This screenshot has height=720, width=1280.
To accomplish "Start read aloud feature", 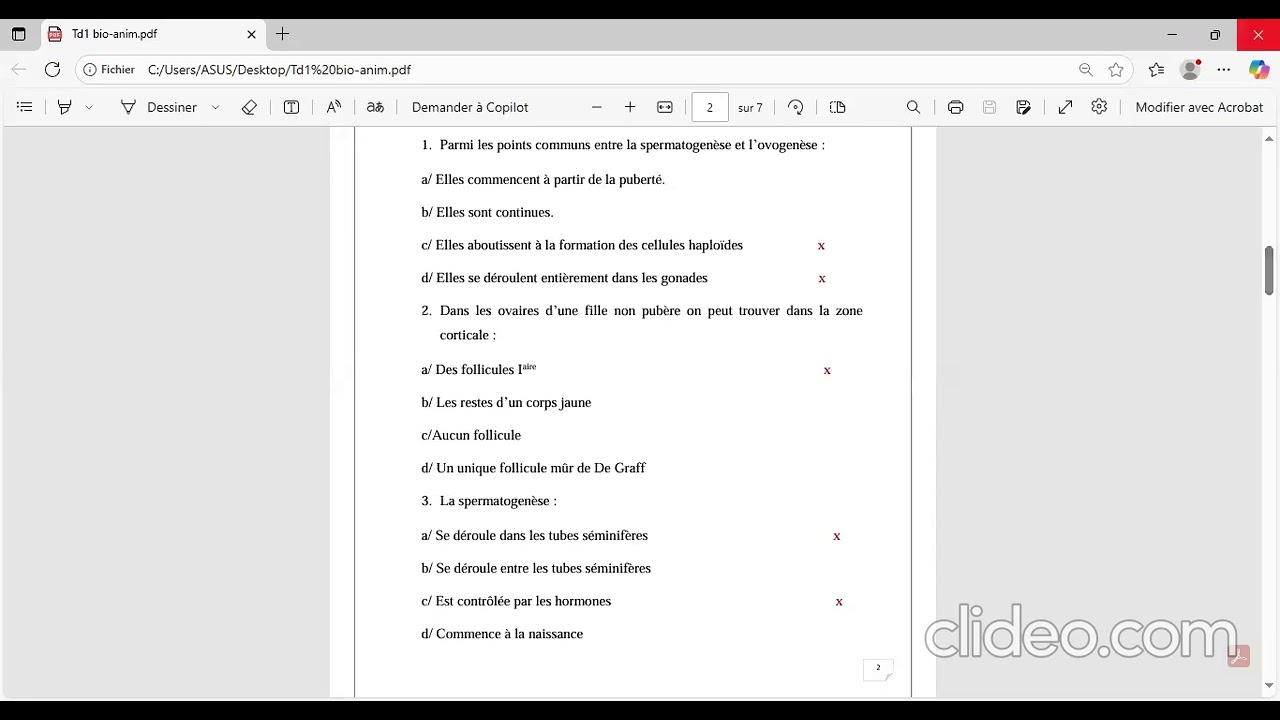I will [x=334, y=107].
